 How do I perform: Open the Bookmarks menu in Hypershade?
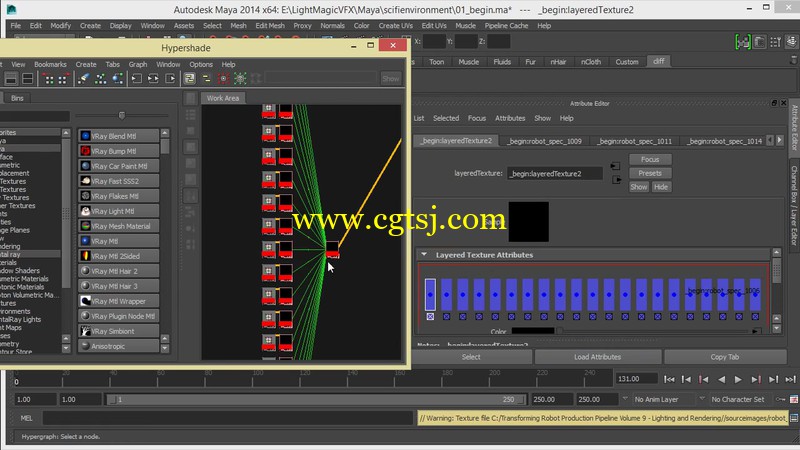[x=50, y=64]
